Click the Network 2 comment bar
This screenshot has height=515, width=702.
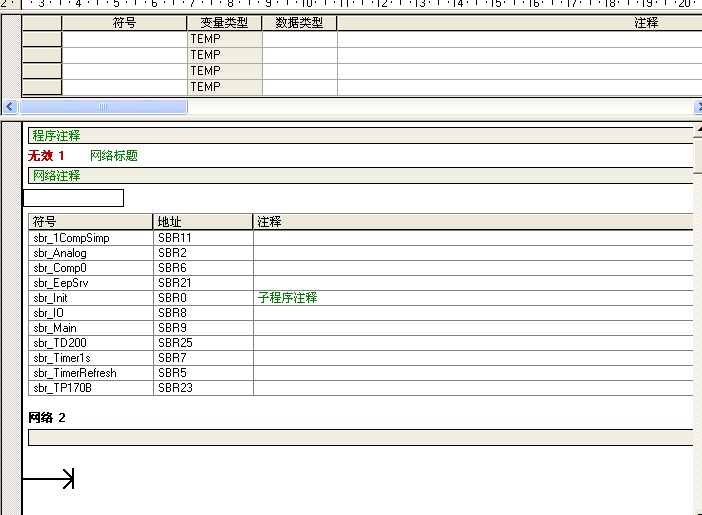coord(360,437)
